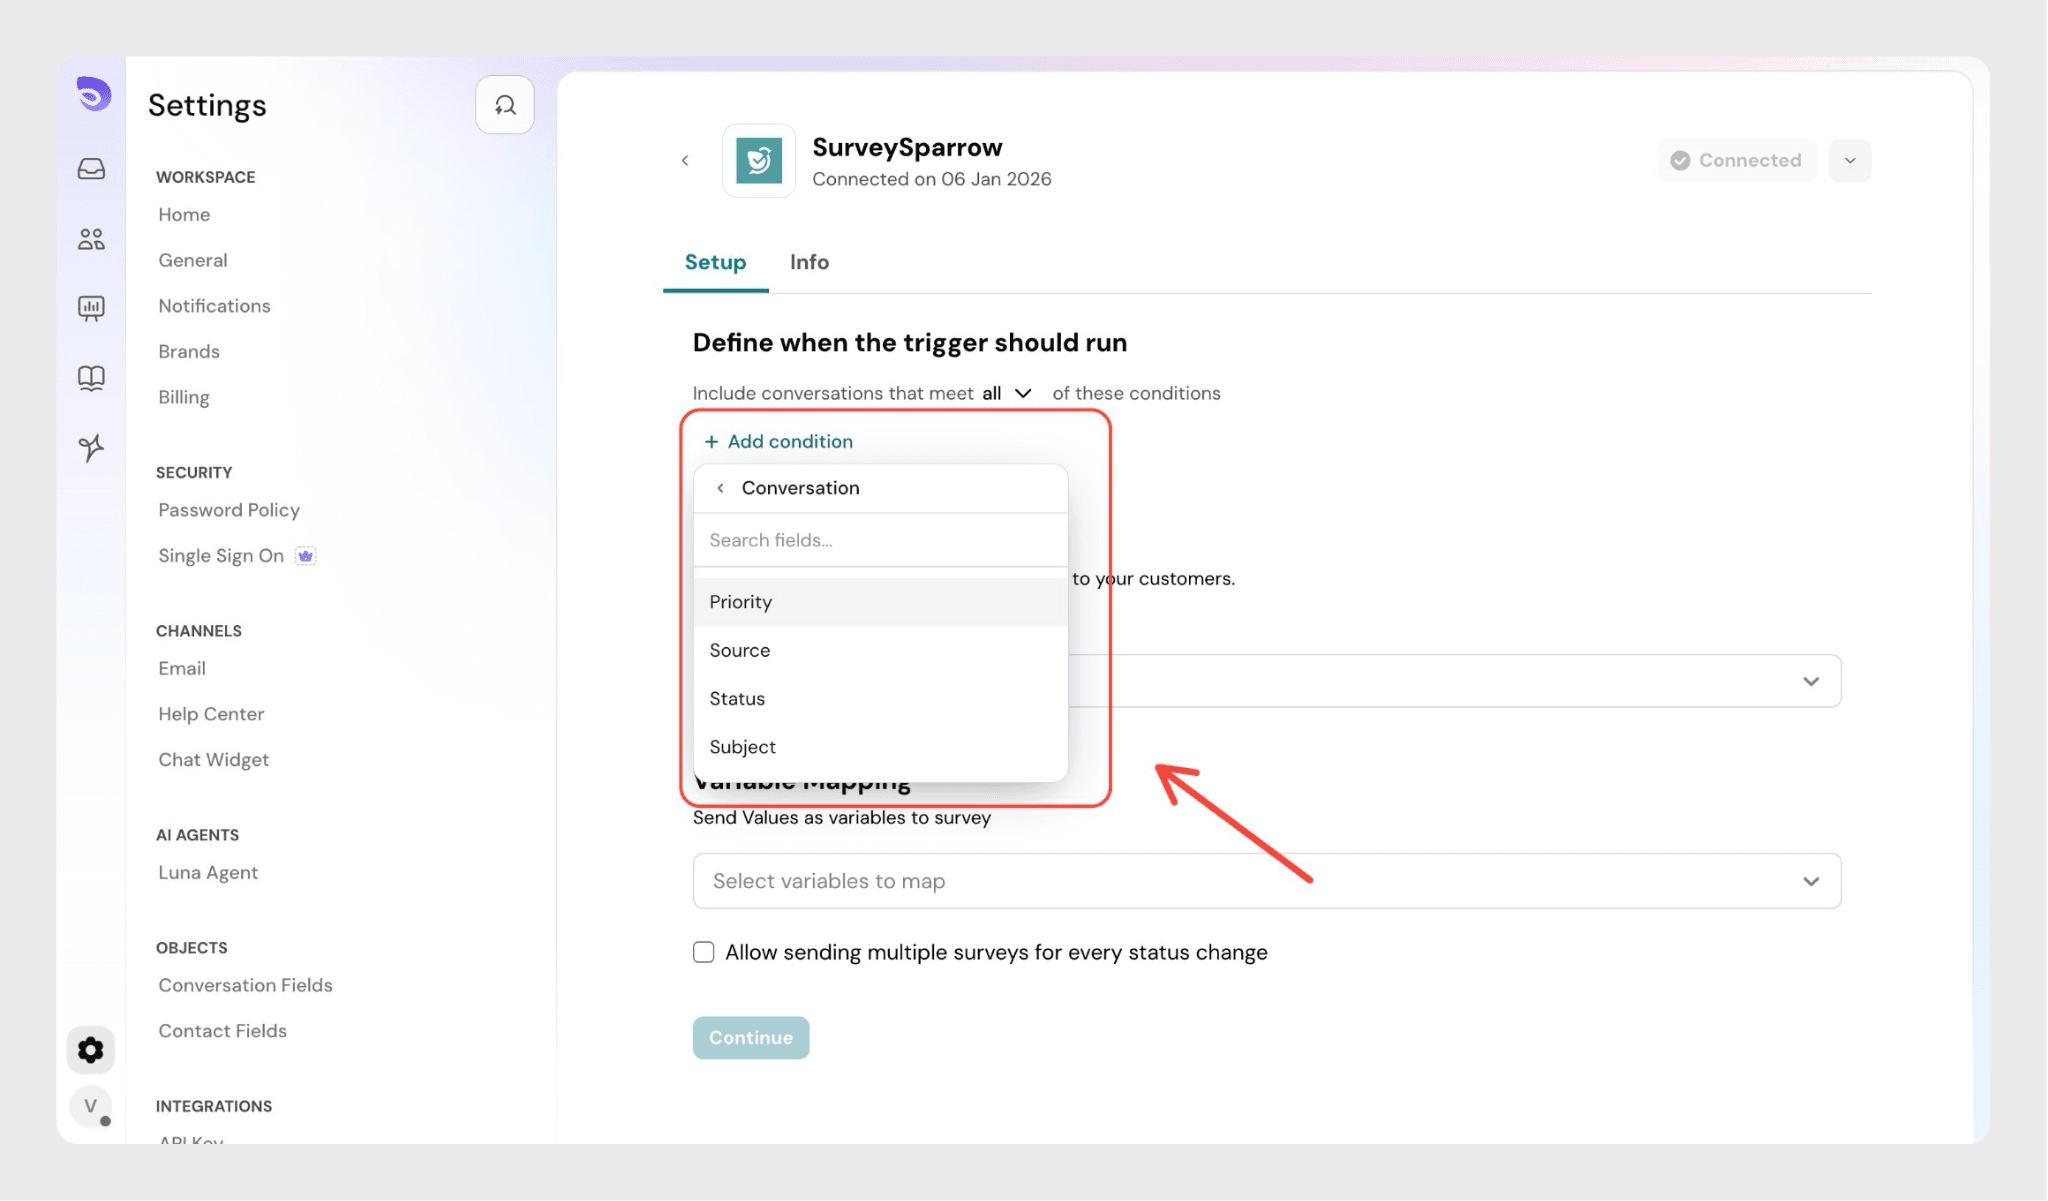Viewport: 2048px width, 1201px height.
Task: Open the 'all' conditions match dropdown
Action: tap(1006, 393)
